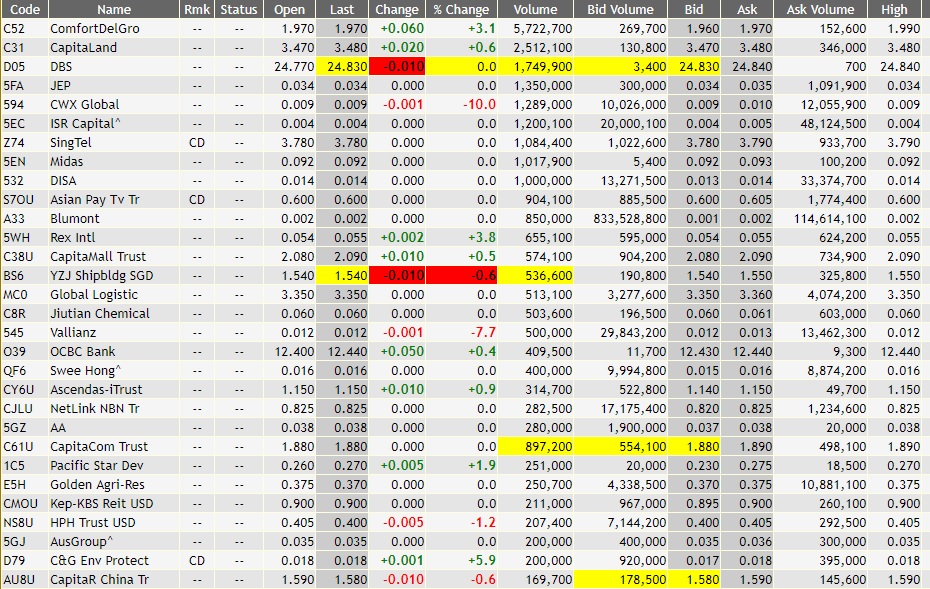Click the Ascendas-iTrust name

click(96, 389)
